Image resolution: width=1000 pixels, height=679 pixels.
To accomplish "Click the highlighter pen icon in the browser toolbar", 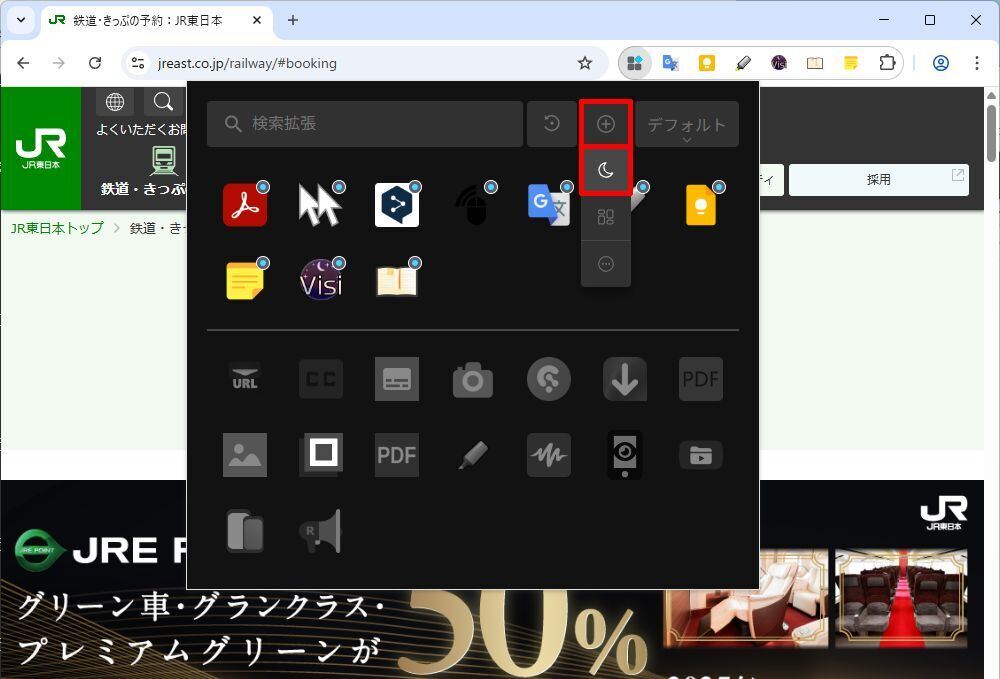I will click(742, 63).
